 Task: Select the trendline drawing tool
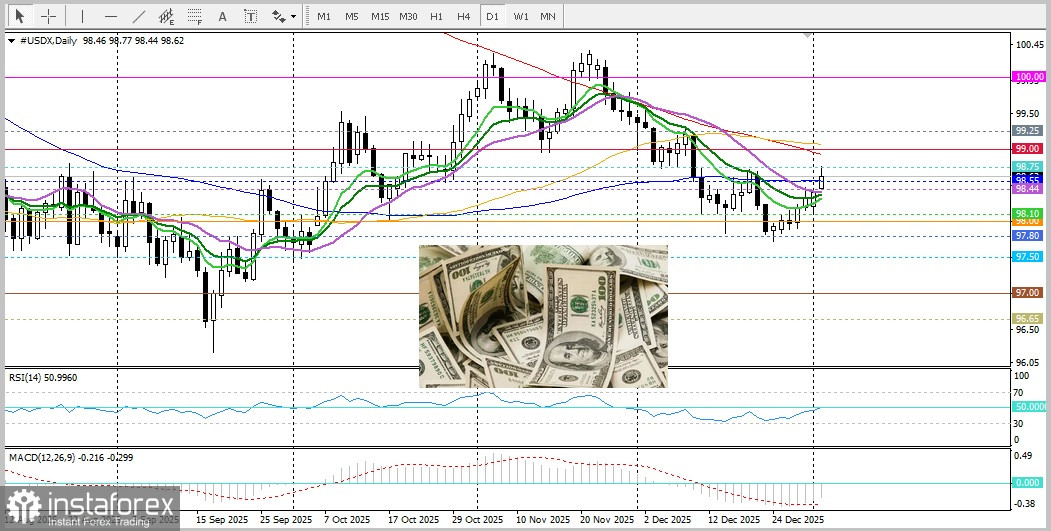click(x=139, y=16)
